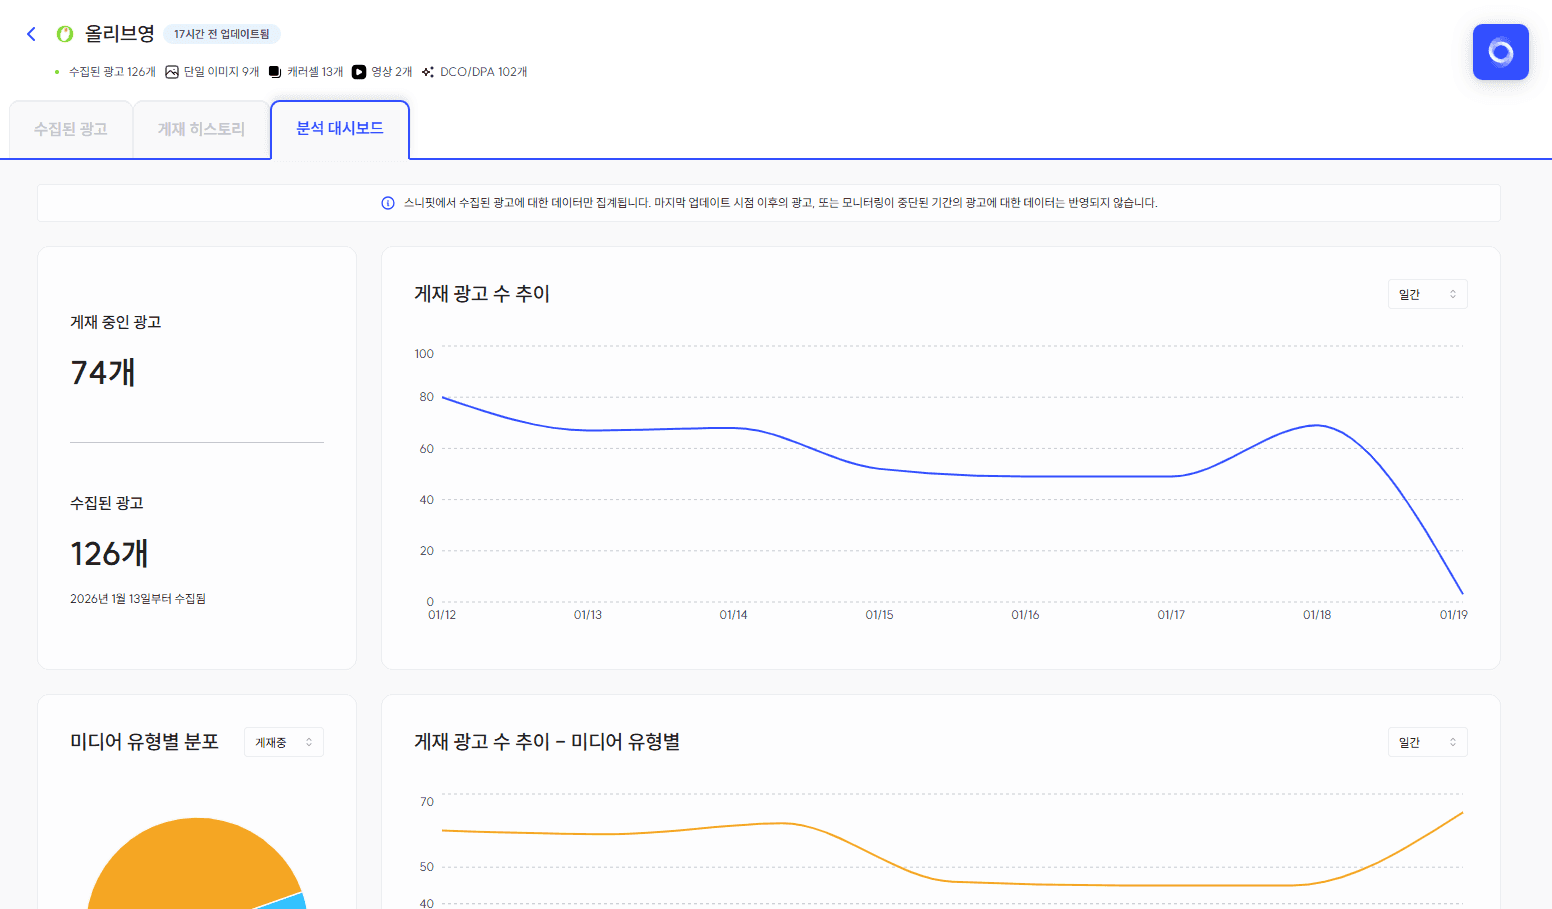
Task: Click 수집된 광고 126개 summary text
Action: (x=112, y=72)
